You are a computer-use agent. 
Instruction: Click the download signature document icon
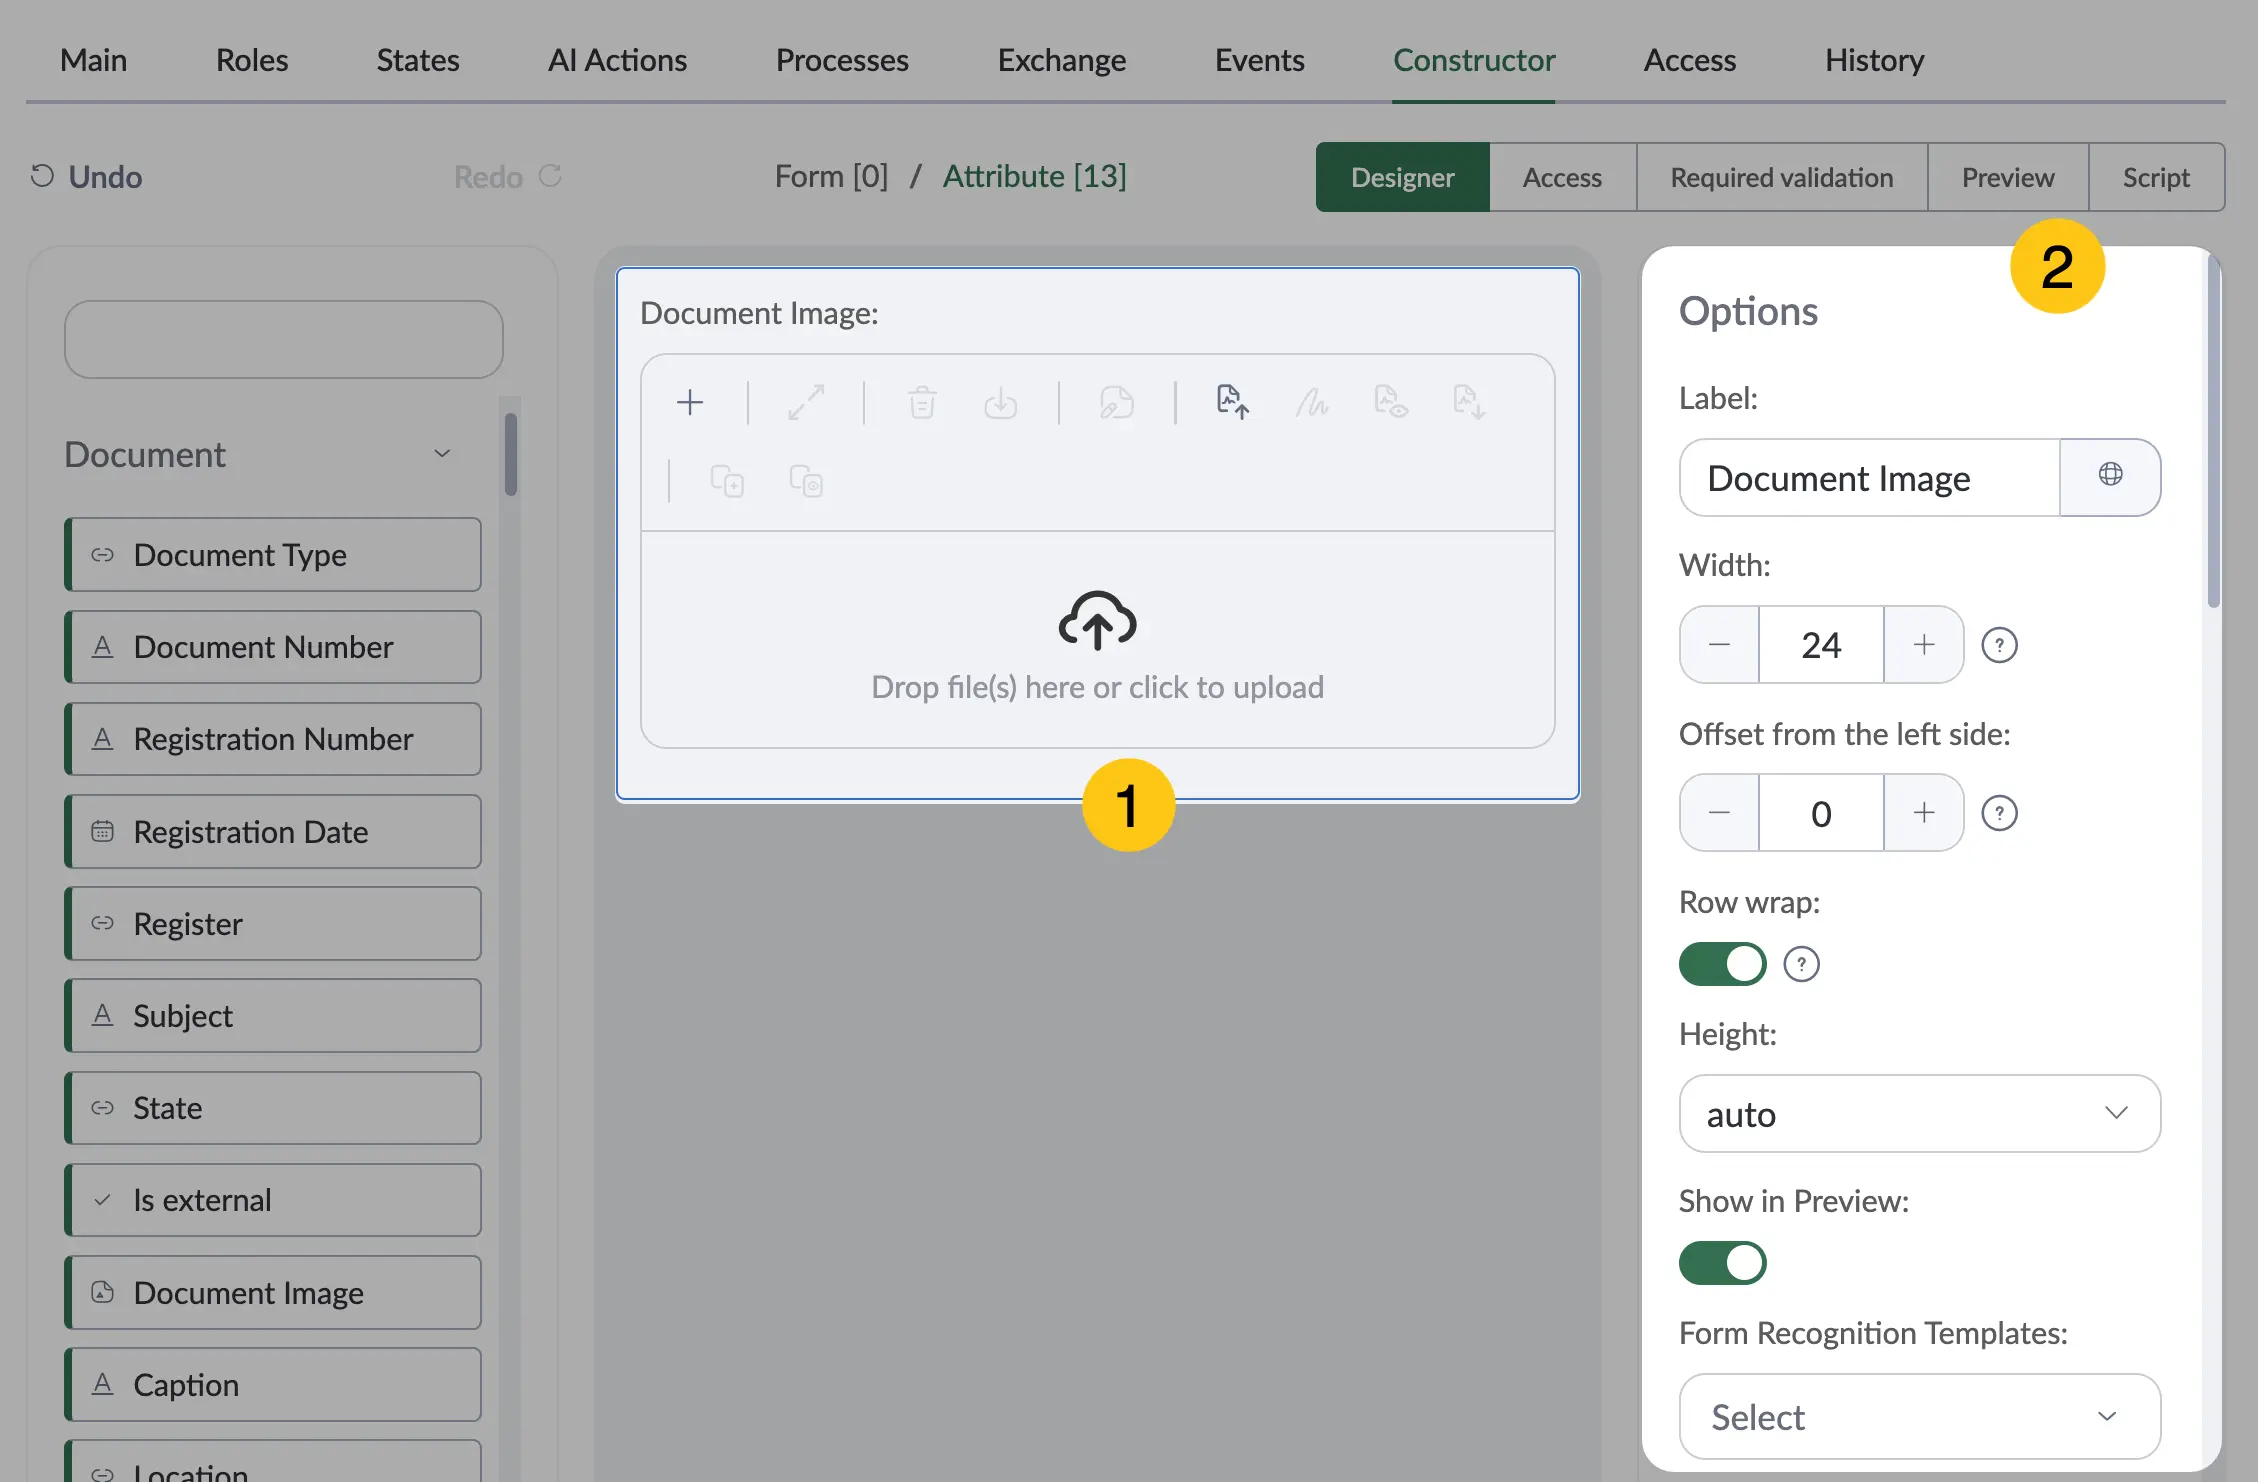[x=1469, y=402]
